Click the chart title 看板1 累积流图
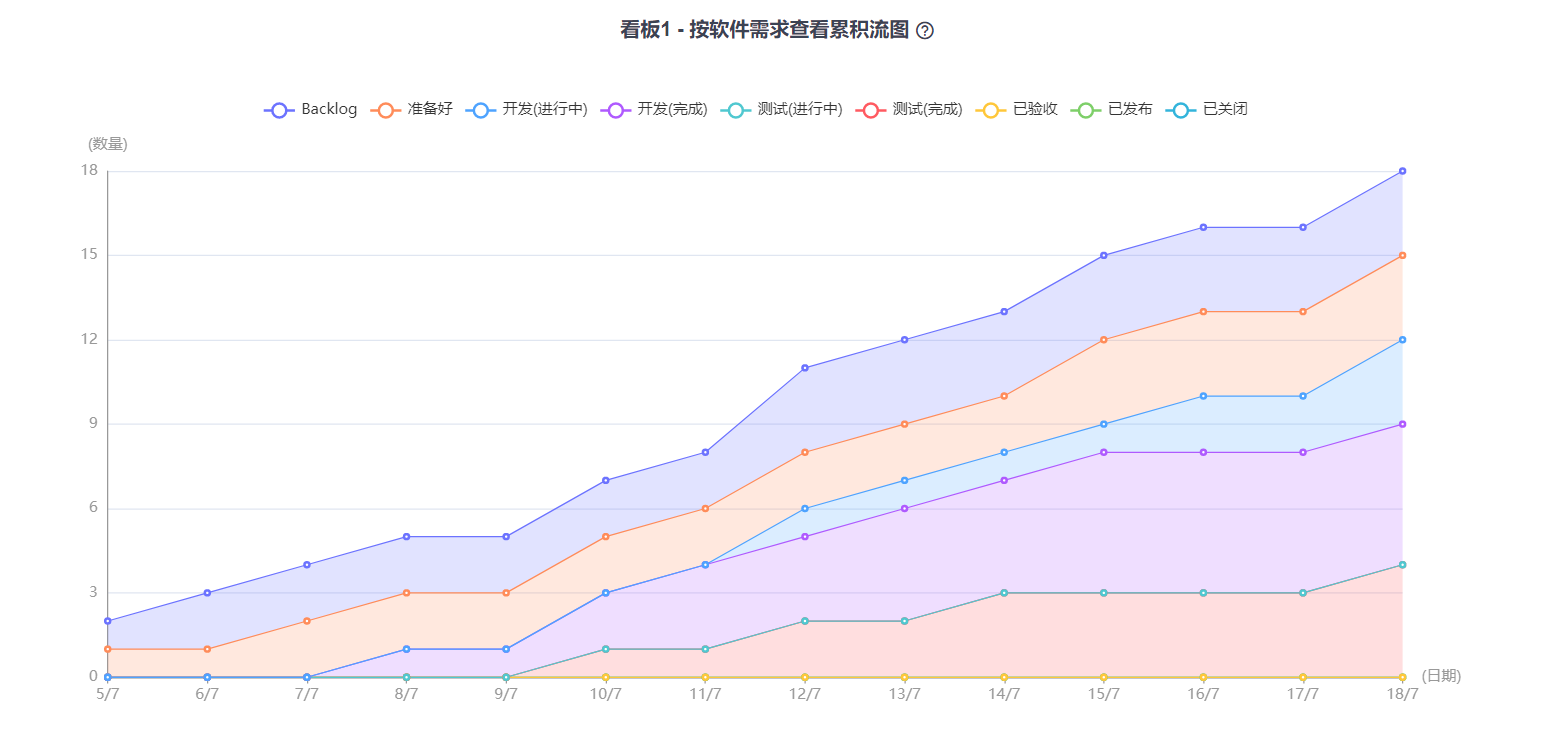Screen dimensions: 1550x745 pos(765,30)
